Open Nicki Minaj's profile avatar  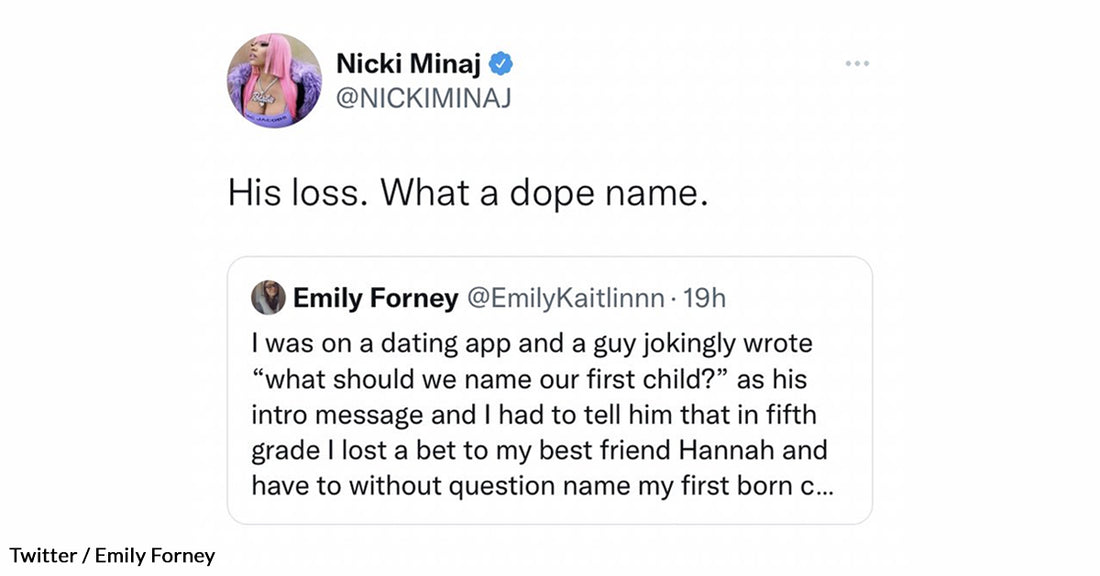tap(275, 80)
